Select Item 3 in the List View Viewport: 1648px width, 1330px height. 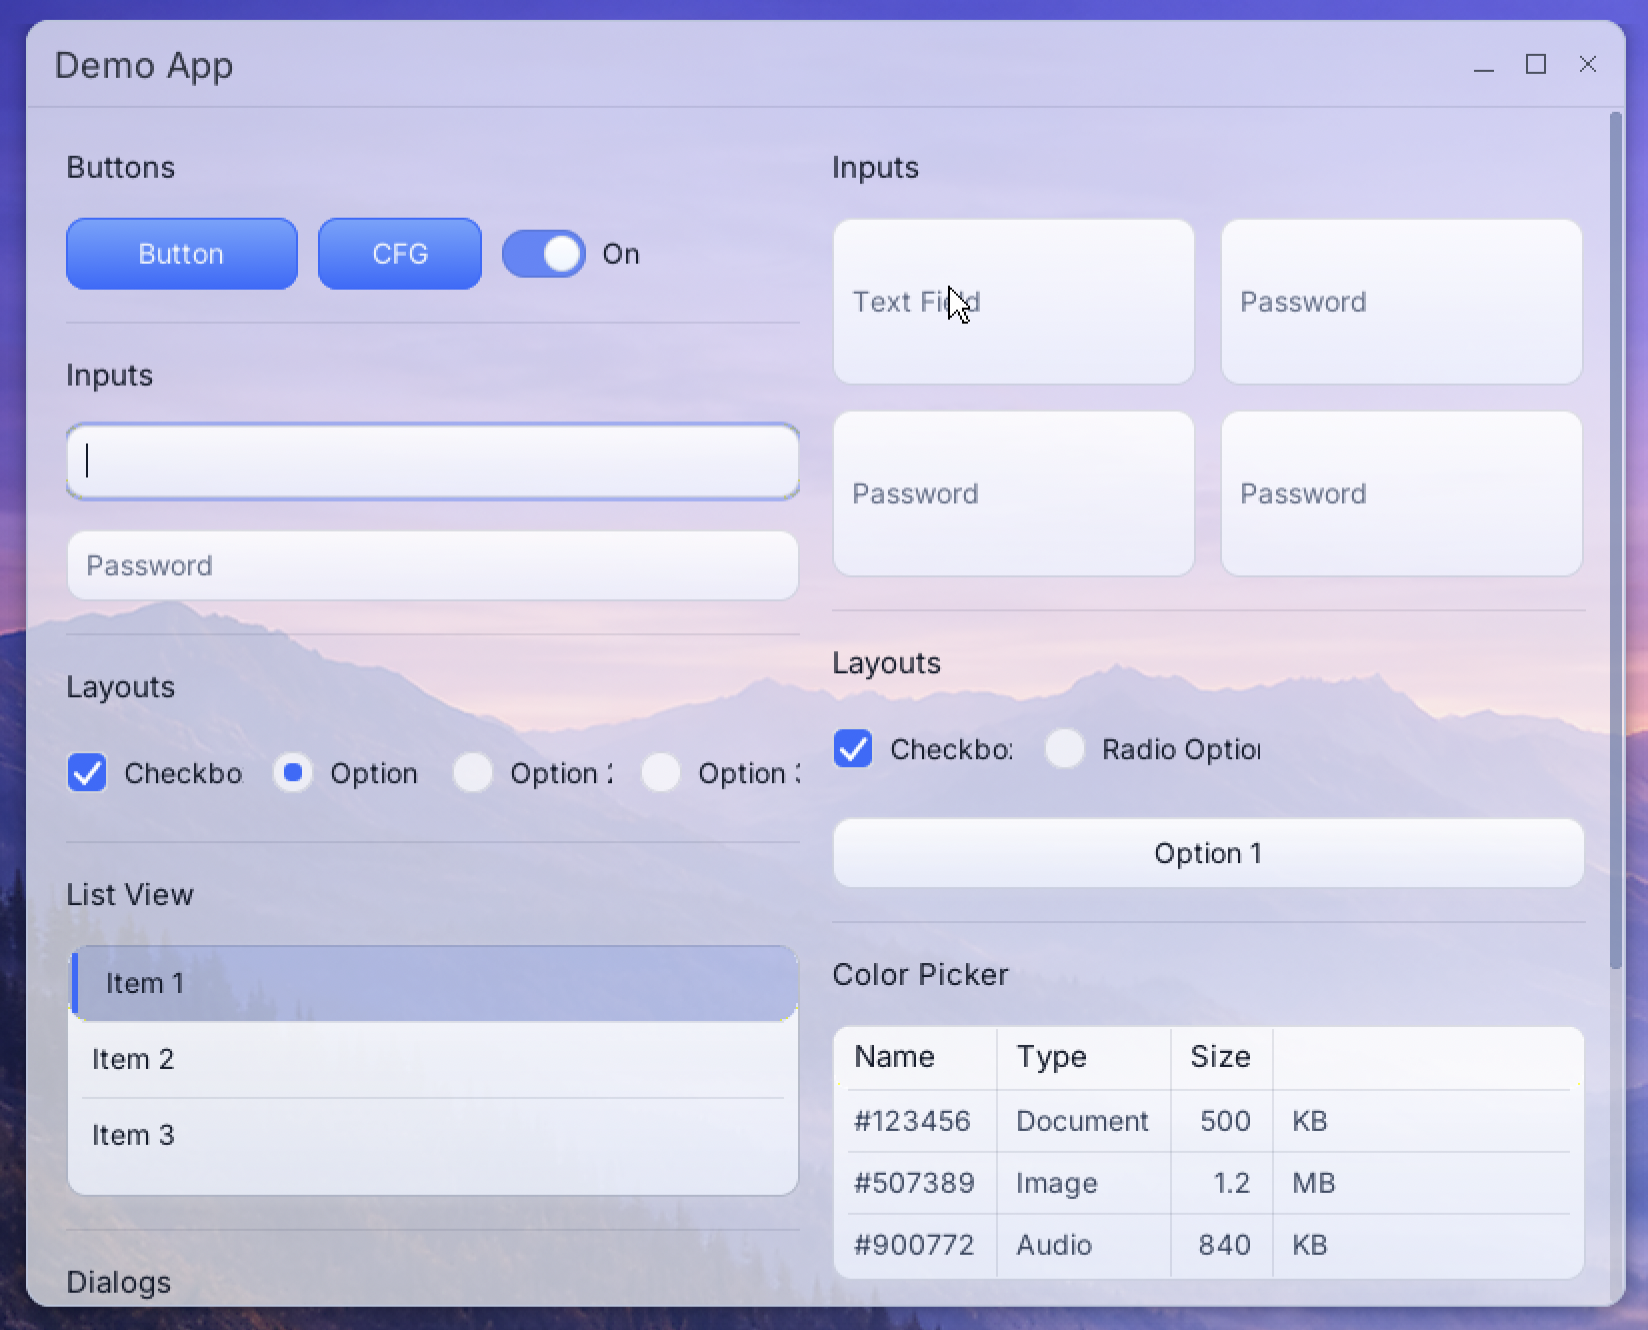[432, 1135]
